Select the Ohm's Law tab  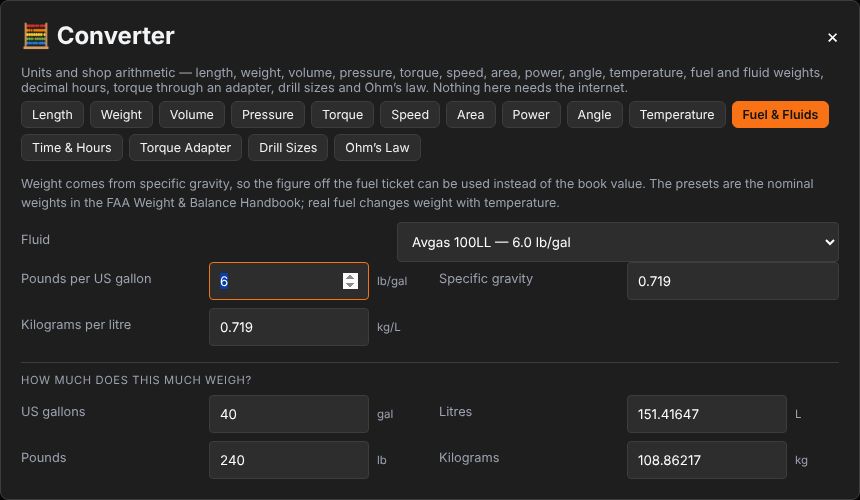[377, 147]
